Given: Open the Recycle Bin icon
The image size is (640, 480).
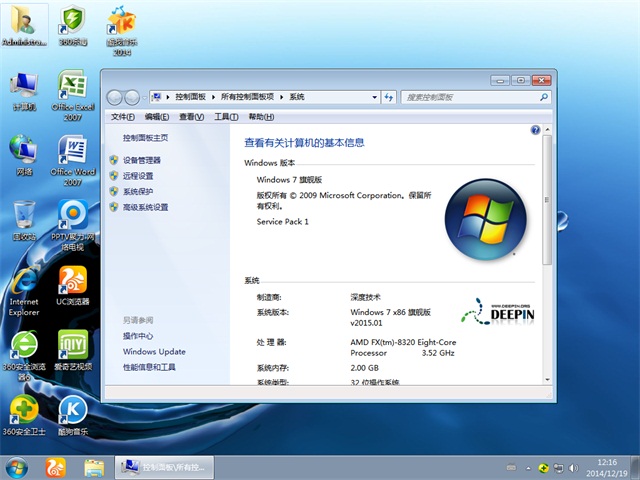Looking at the screenshot, I should pos(24,220).
